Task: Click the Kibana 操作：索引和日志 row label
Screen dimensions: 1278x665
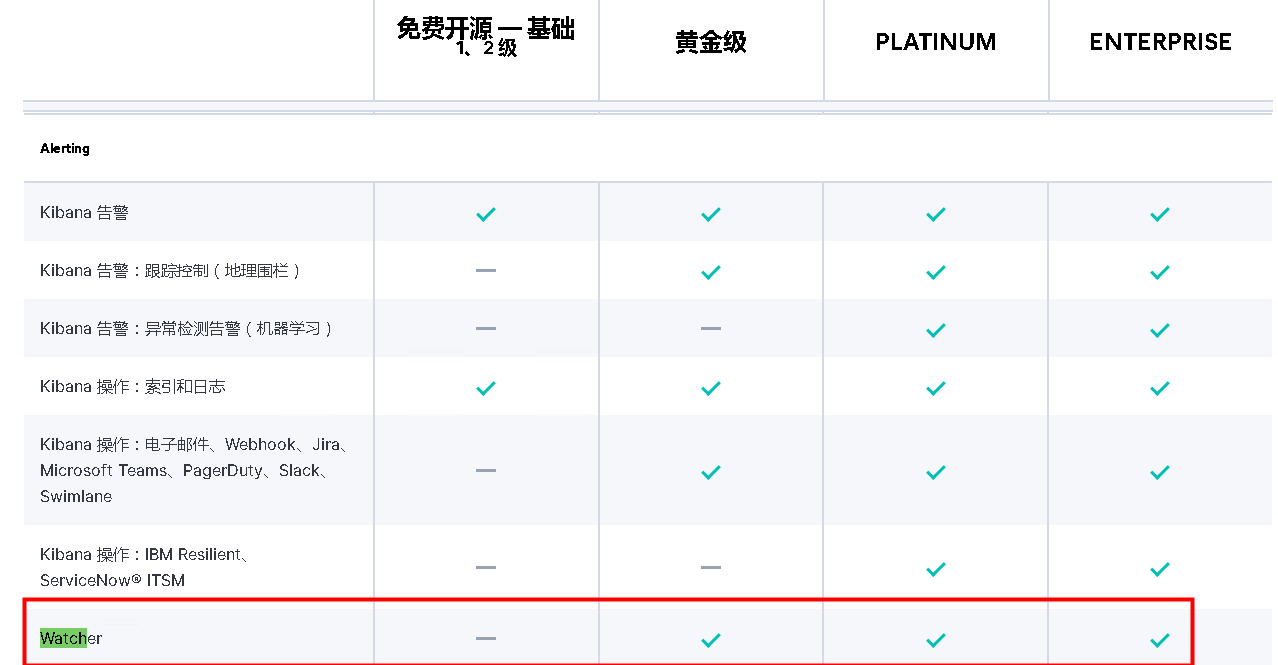Action: pyautogui.click(x=133, y=387)
